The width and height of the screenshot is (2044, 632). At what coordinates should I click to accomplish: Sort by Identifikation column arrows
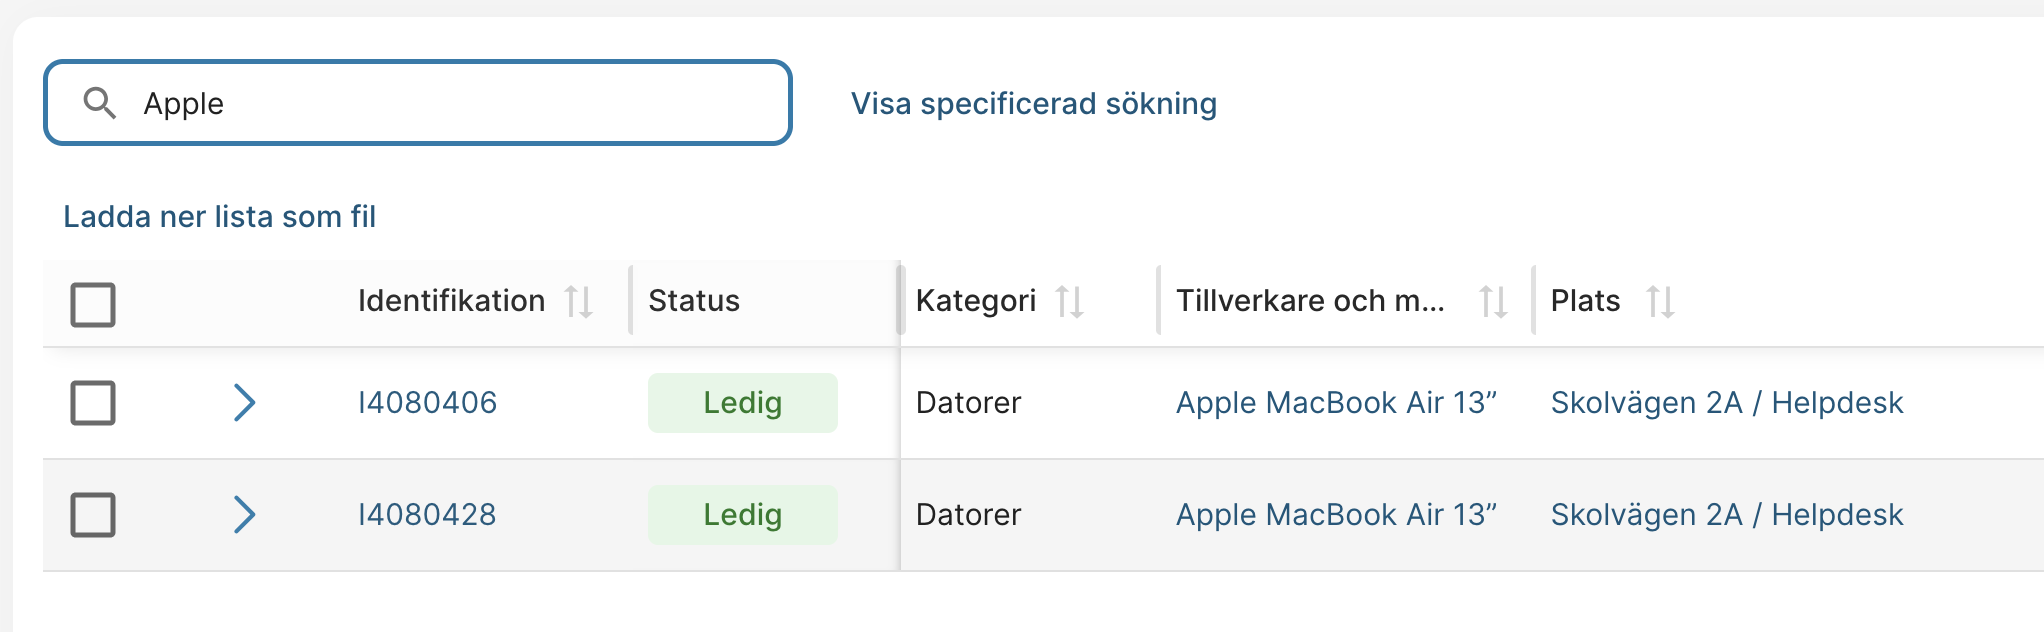578,301
